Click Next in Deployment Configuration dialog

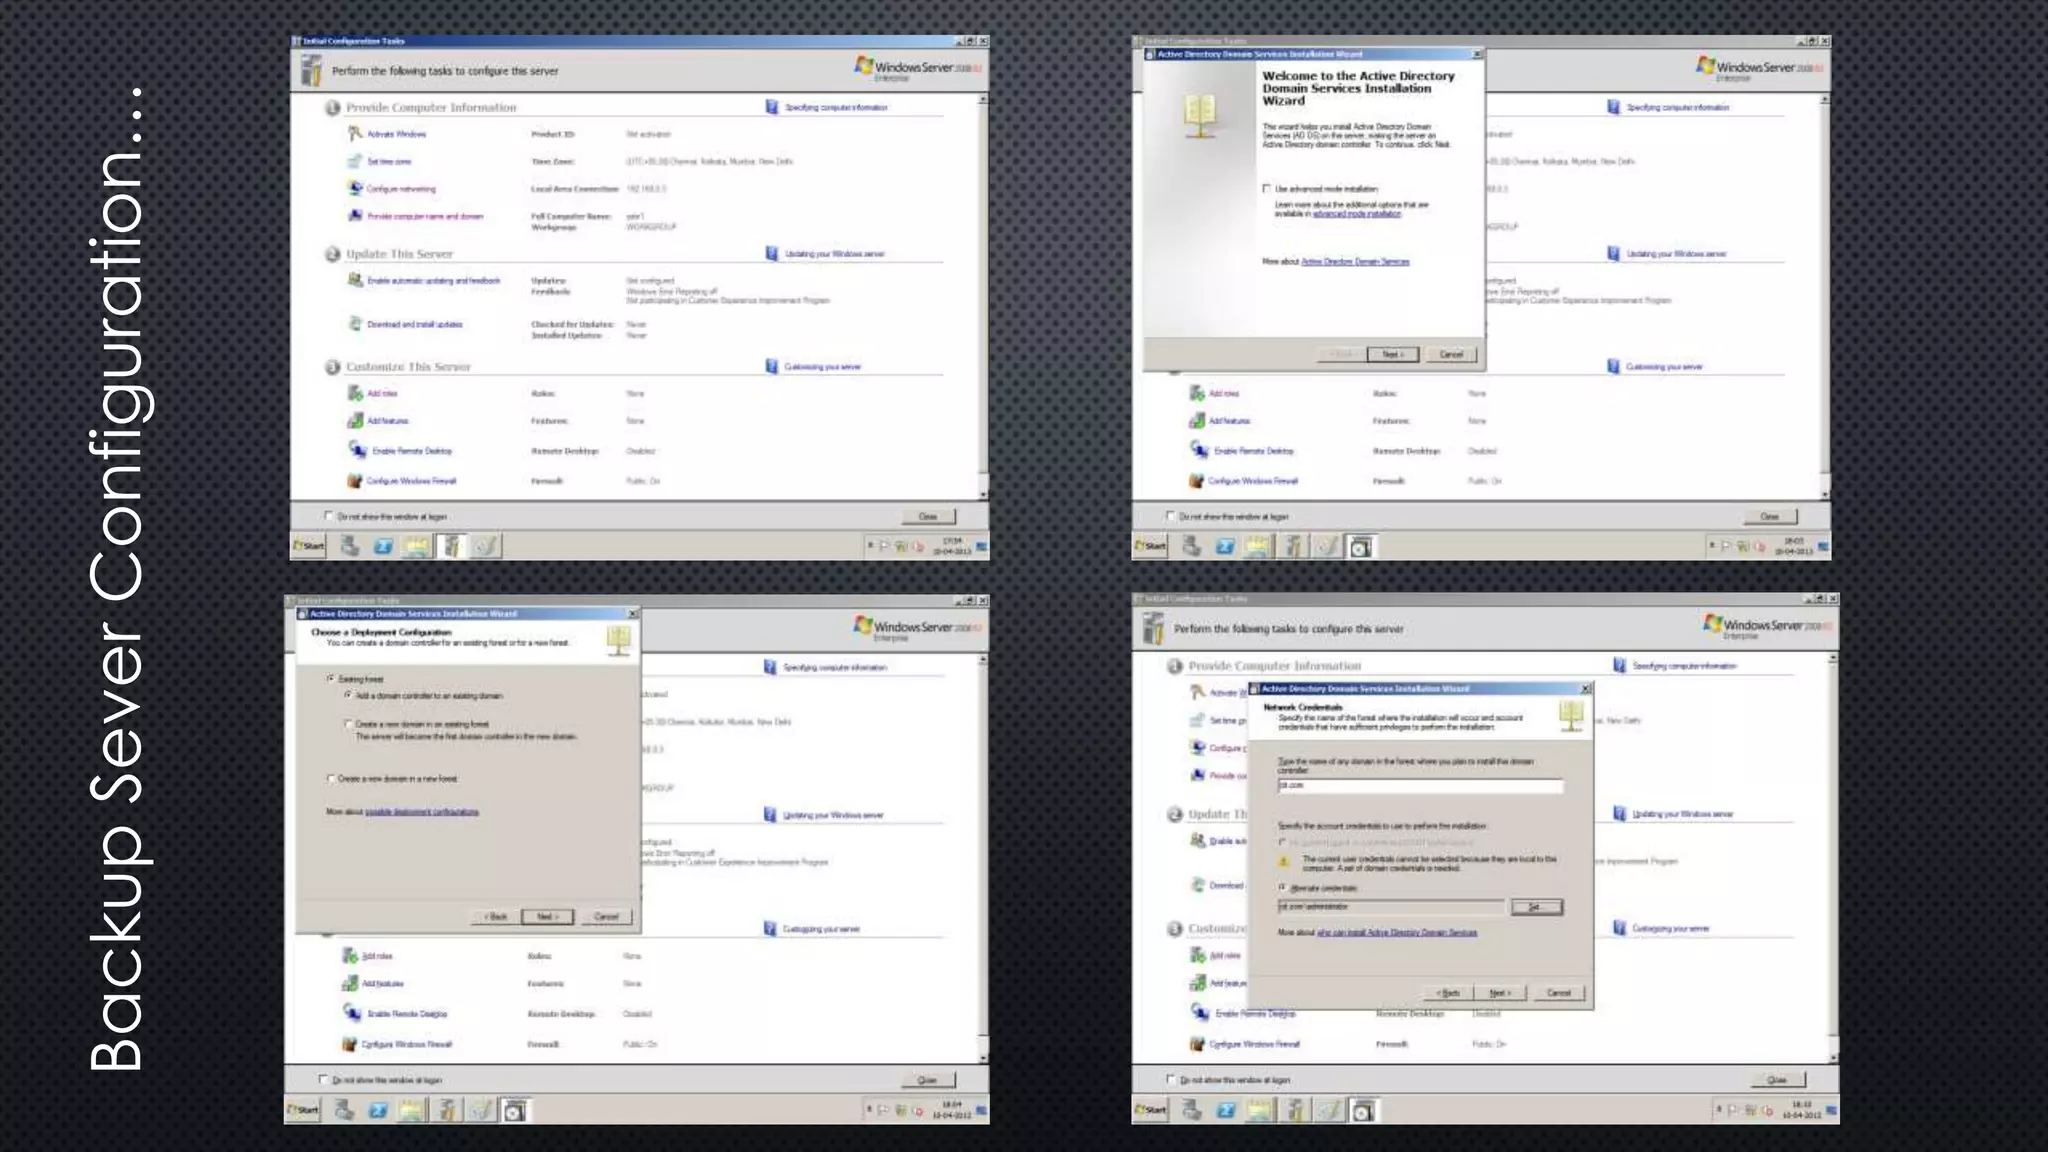click(547, 916)
